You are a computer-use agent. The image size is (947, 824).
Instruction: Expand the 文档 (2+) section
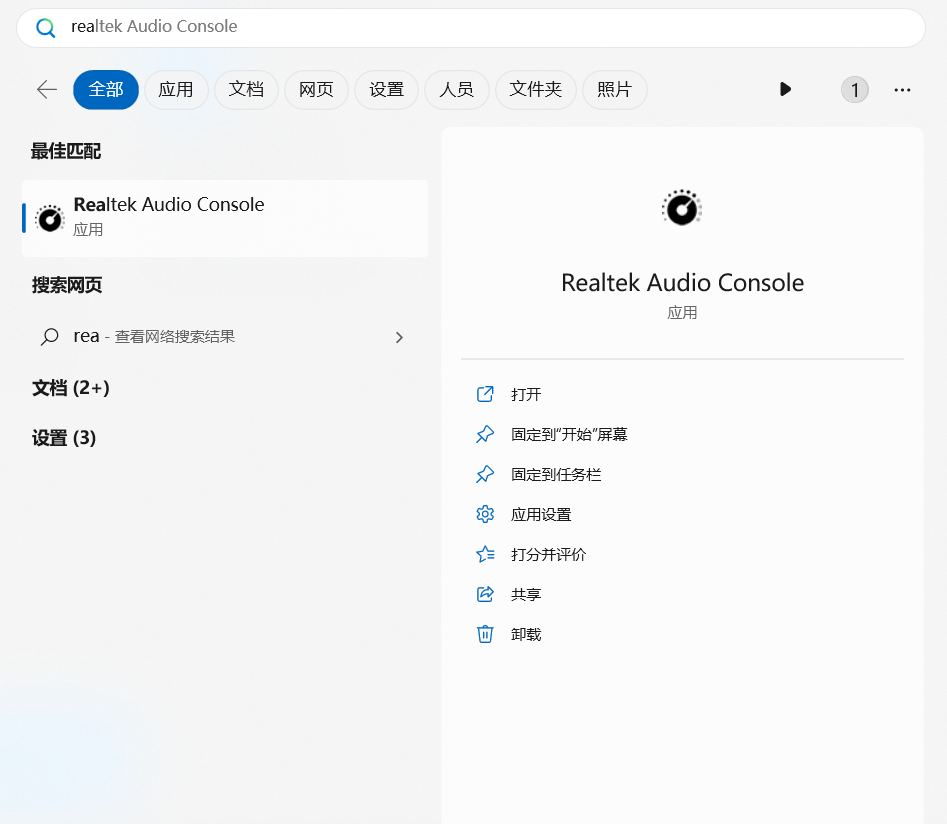point(70,388)
